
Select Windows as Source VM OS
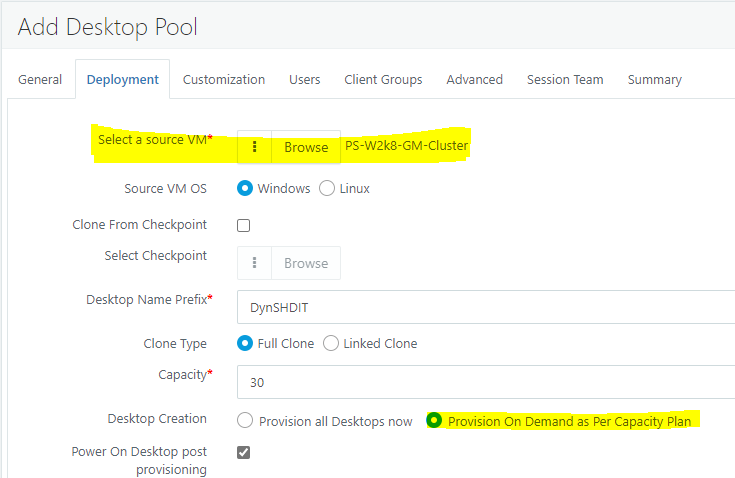[x=244, y=188]
